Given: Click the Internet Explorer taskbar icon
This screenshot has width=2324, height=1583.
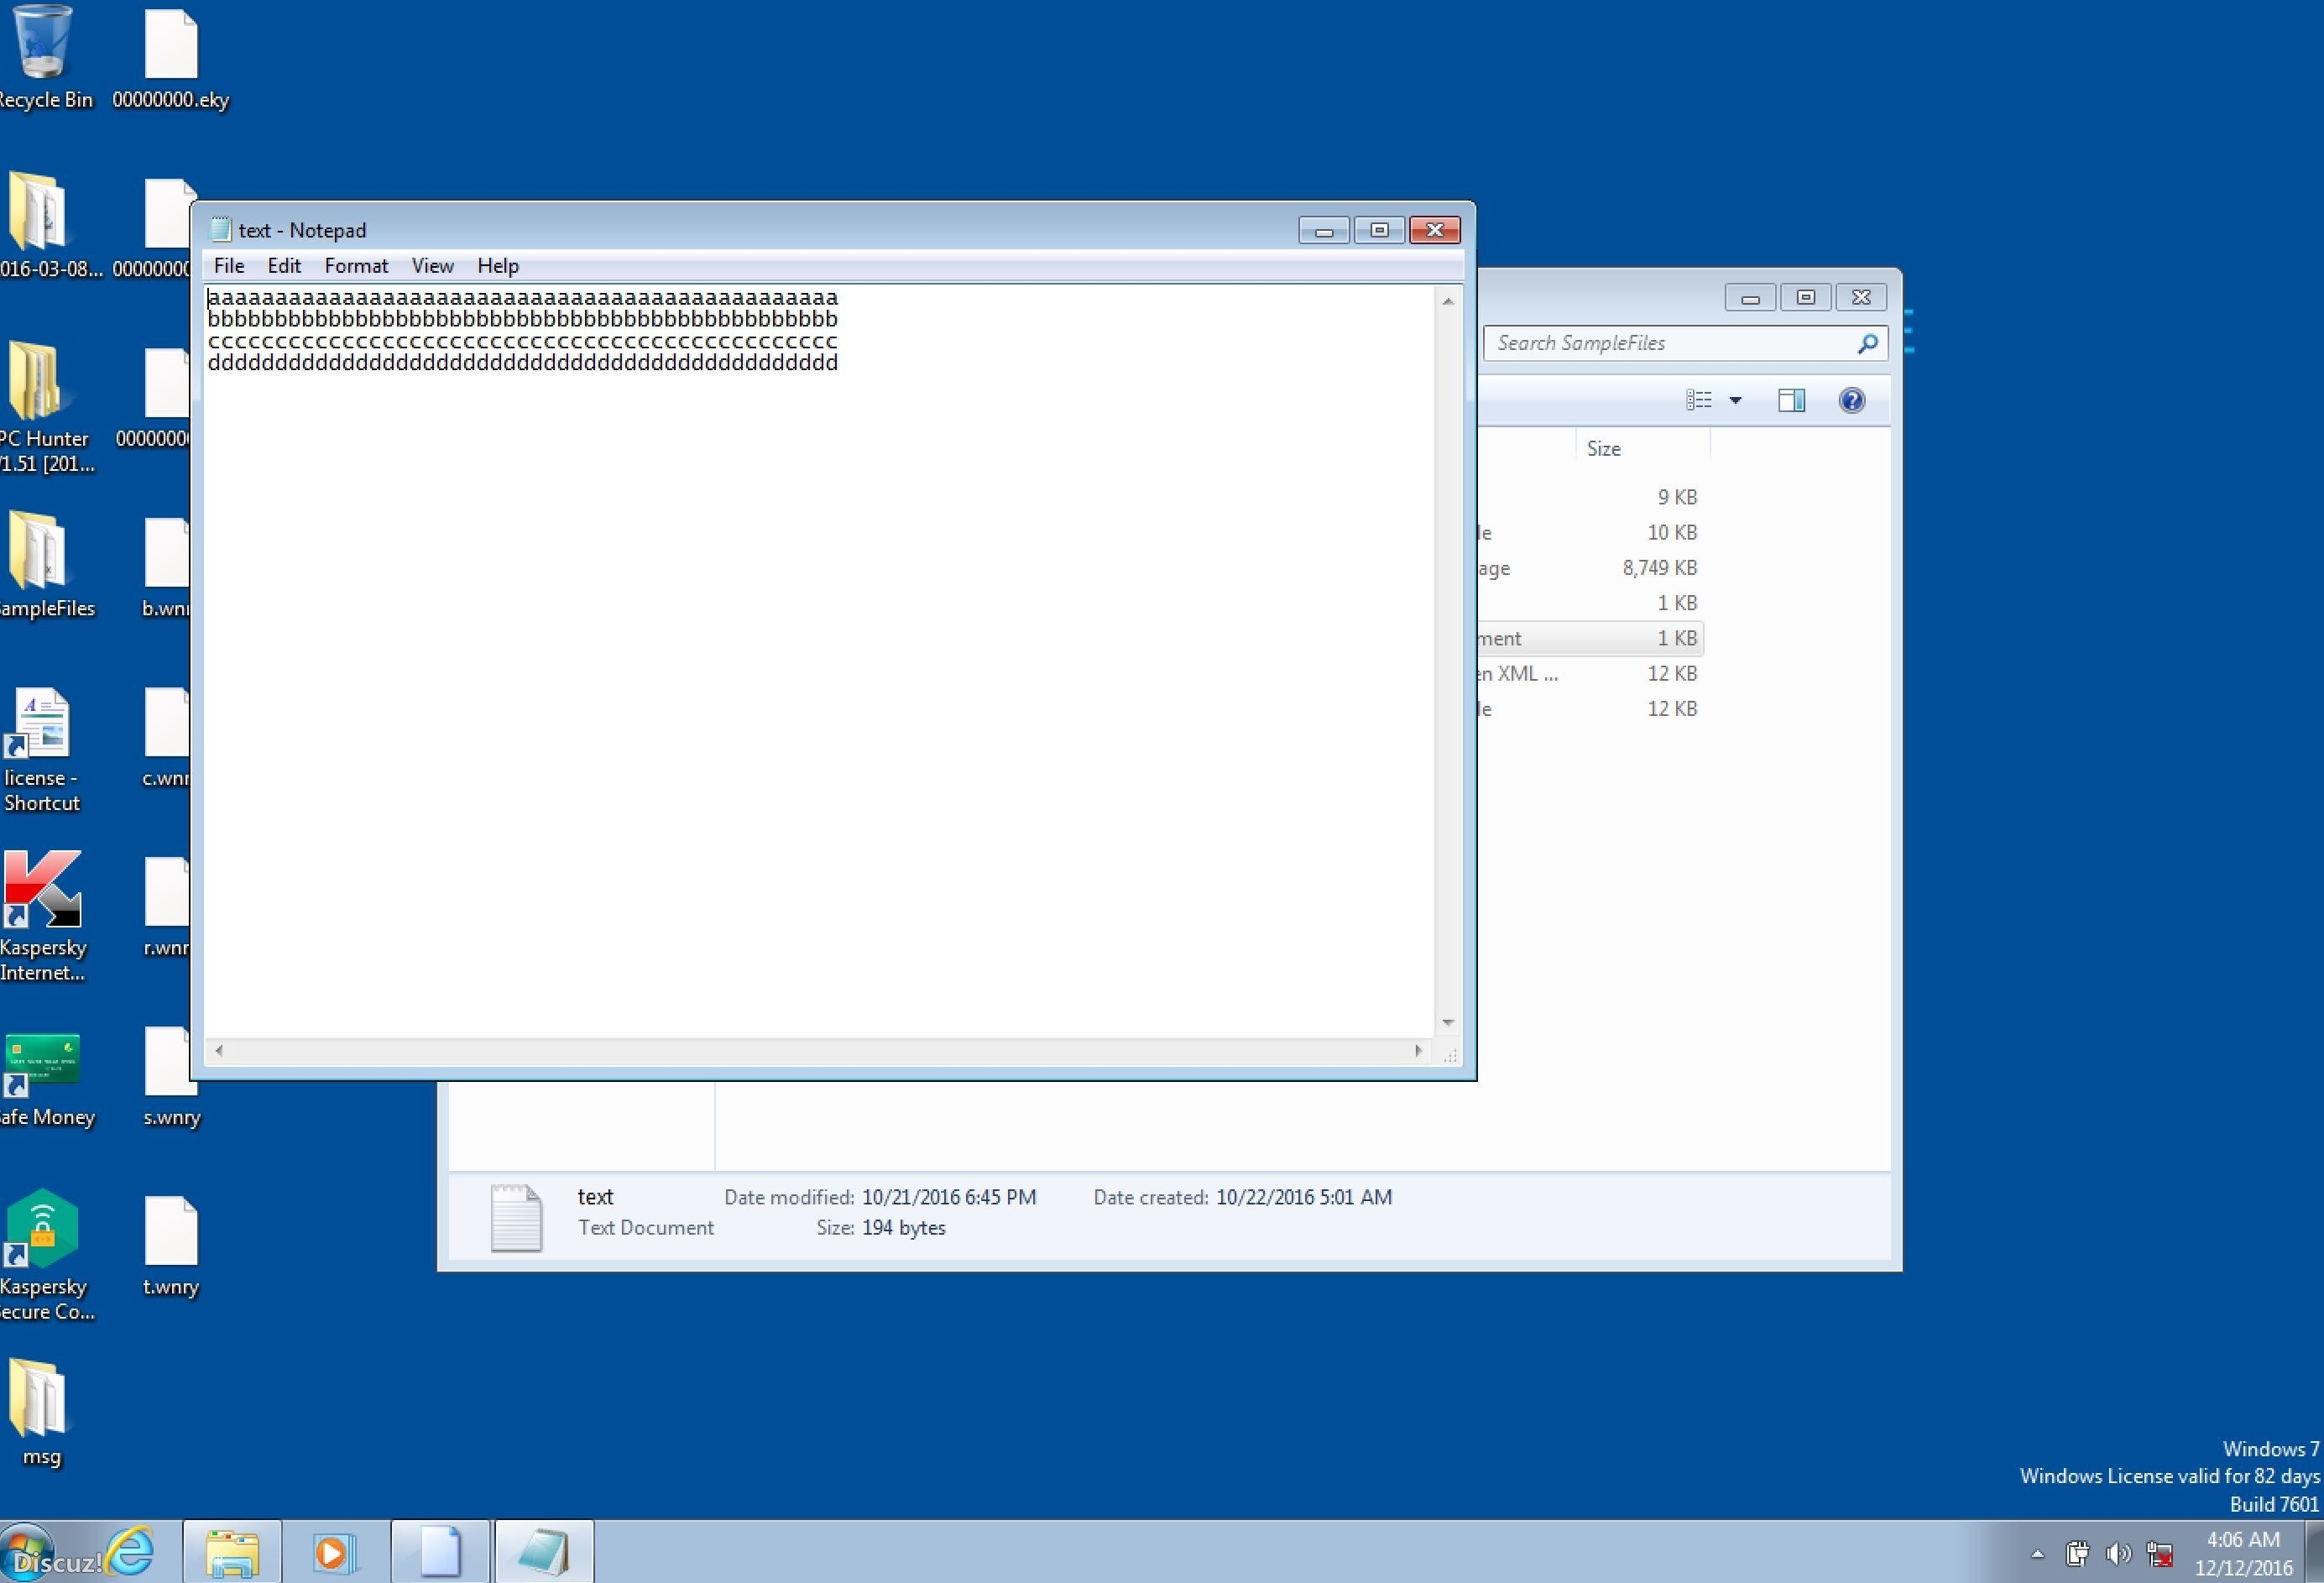Looking at the screenshot, I should 131,1553.
